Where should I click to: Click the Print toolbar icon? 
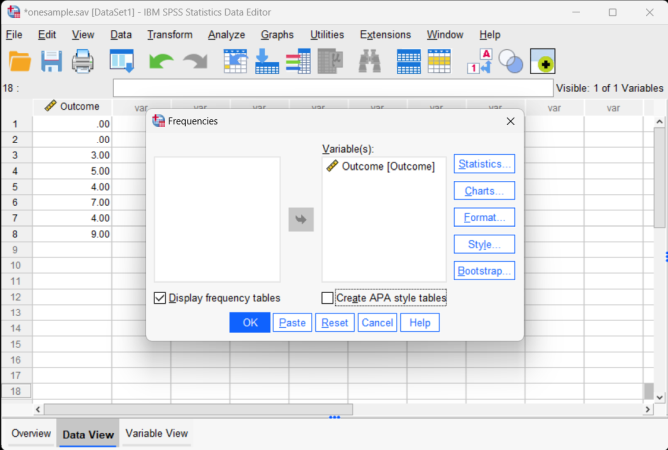[x=83, y=61]
